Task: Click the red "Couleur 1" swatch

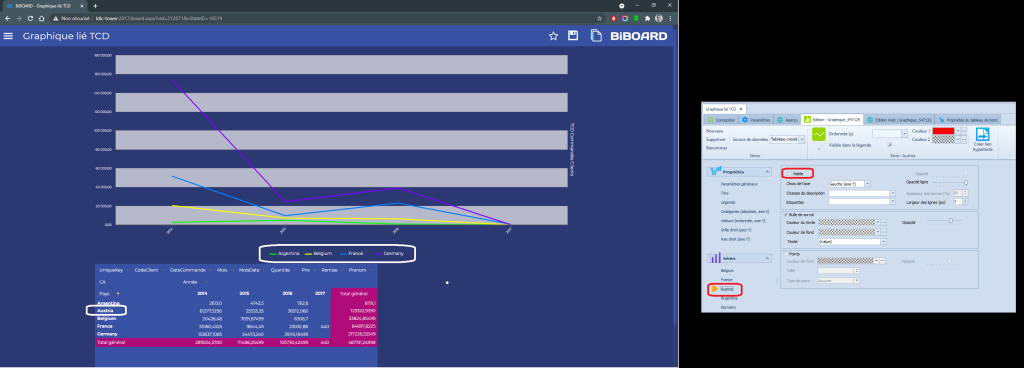Action: pyautogui.click(x=944, y=131)
